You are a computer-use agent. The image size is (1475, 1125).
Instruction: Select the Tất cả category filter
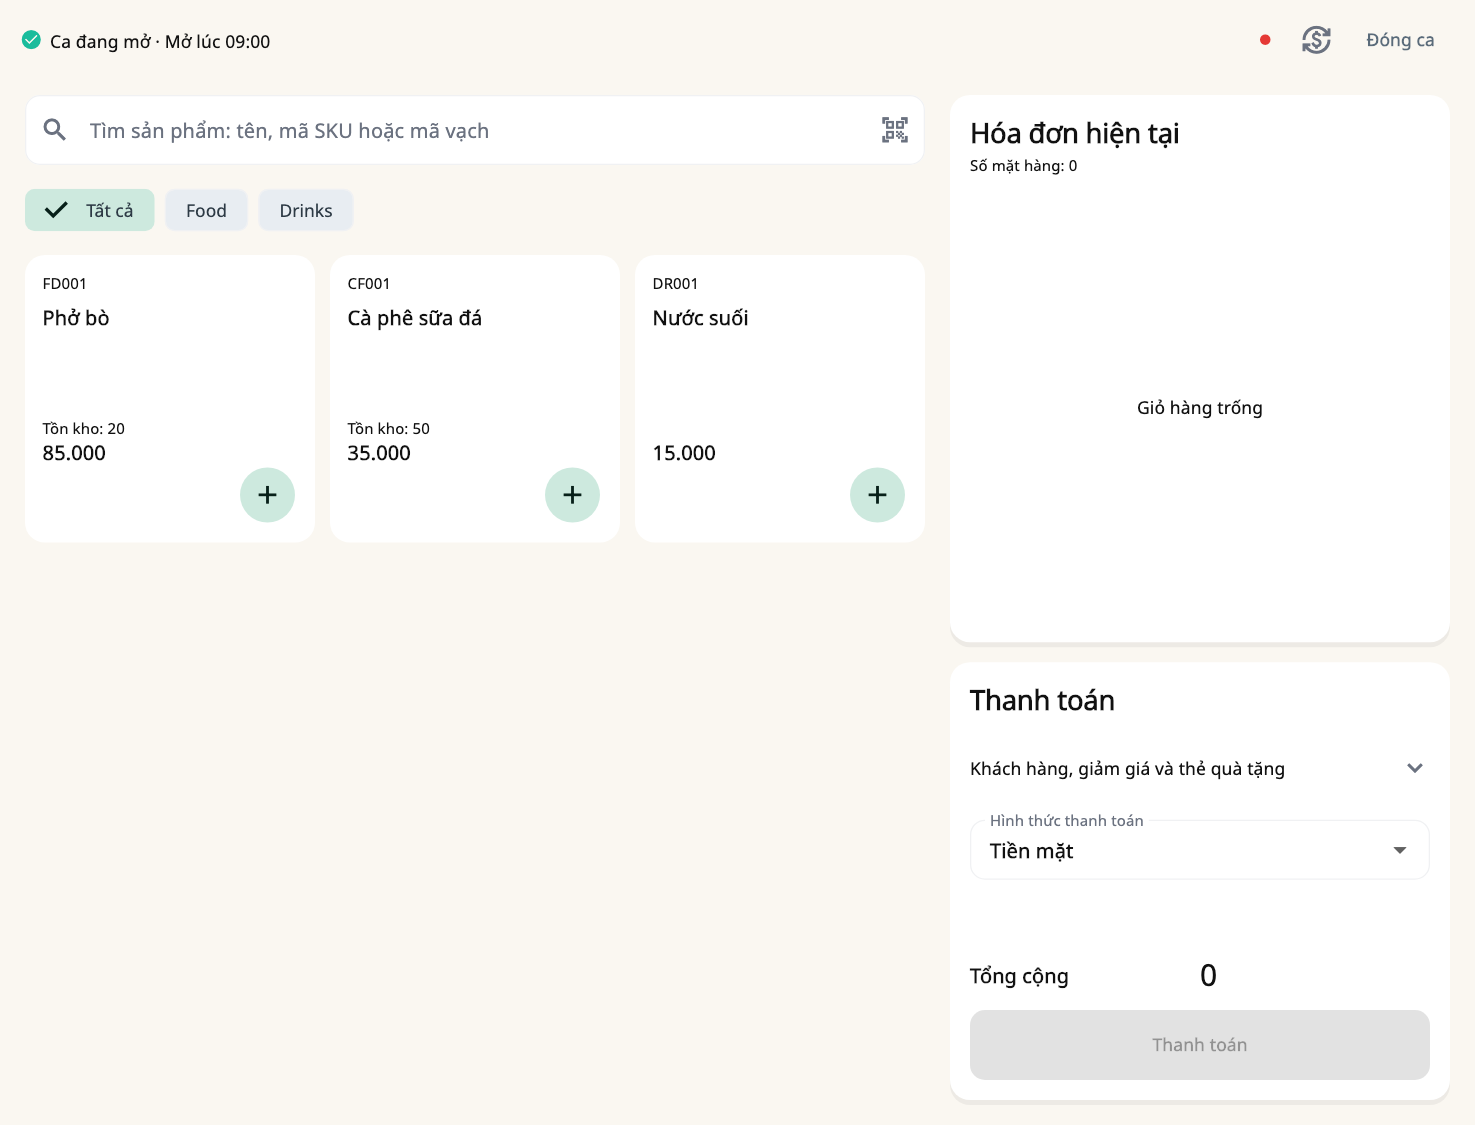pyautogui.click(x=90, y=210)
